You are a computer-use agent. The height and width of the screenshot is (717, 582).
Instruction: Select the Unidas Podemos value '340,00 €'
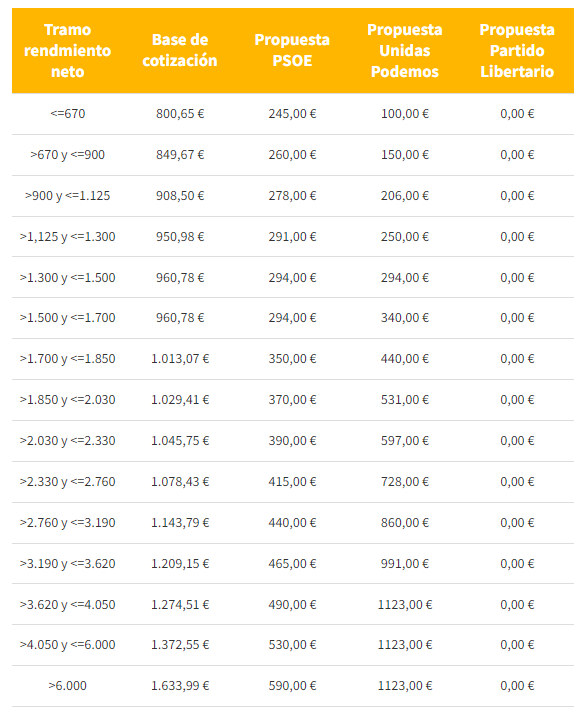405,318
